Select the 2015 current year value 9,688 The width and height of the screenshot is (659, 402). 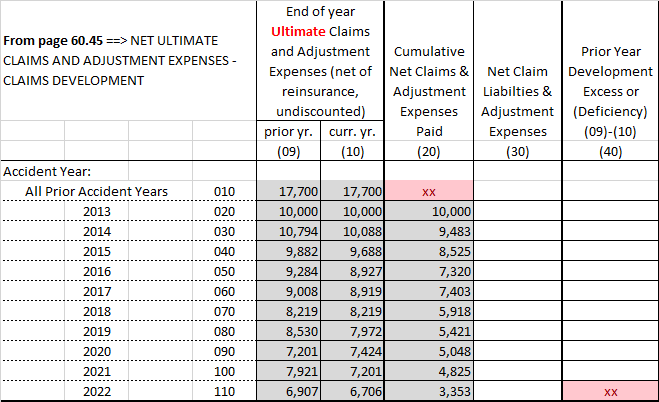coord(353,251)
